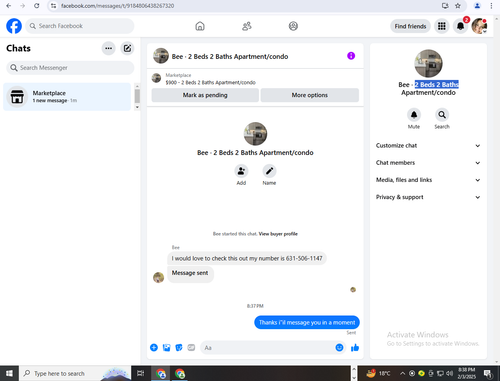Click the browser address bar URL
Screen dimensions: 500x381
(117, 6)
